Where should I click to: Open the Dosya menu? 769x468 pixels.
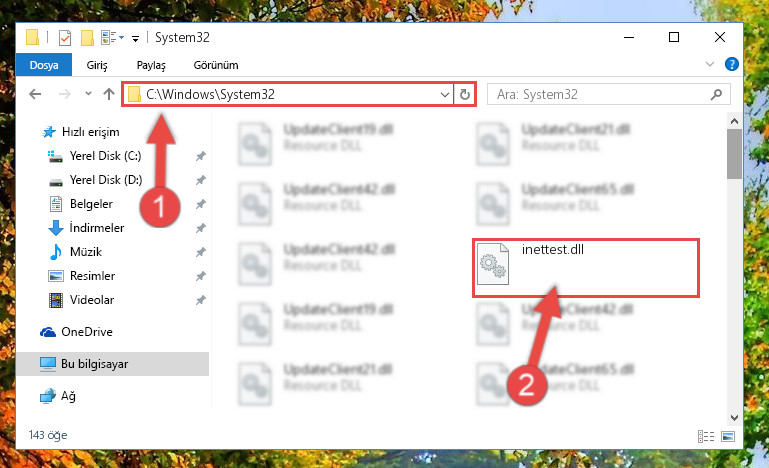(x=44, y=65)
